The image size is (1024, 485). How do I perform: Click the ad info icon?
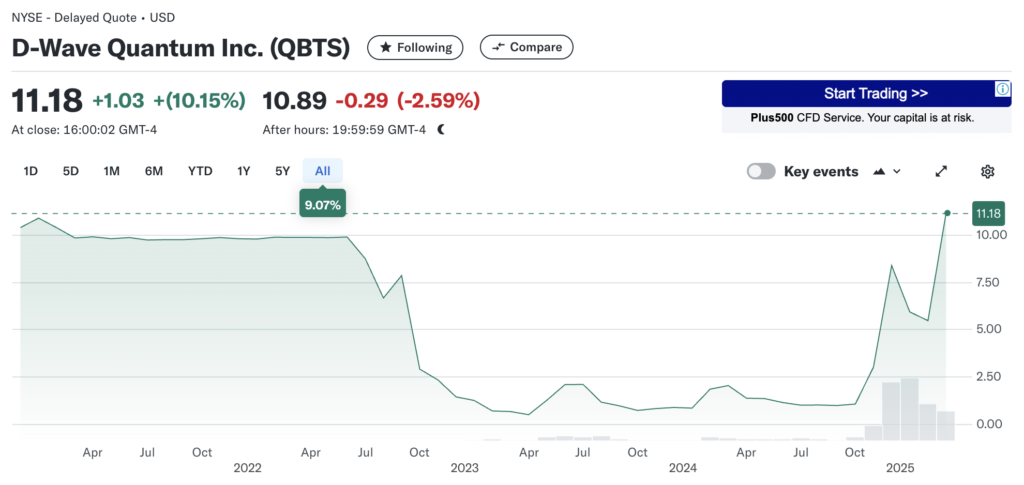pyautogui.click(x=1003, y=90)
